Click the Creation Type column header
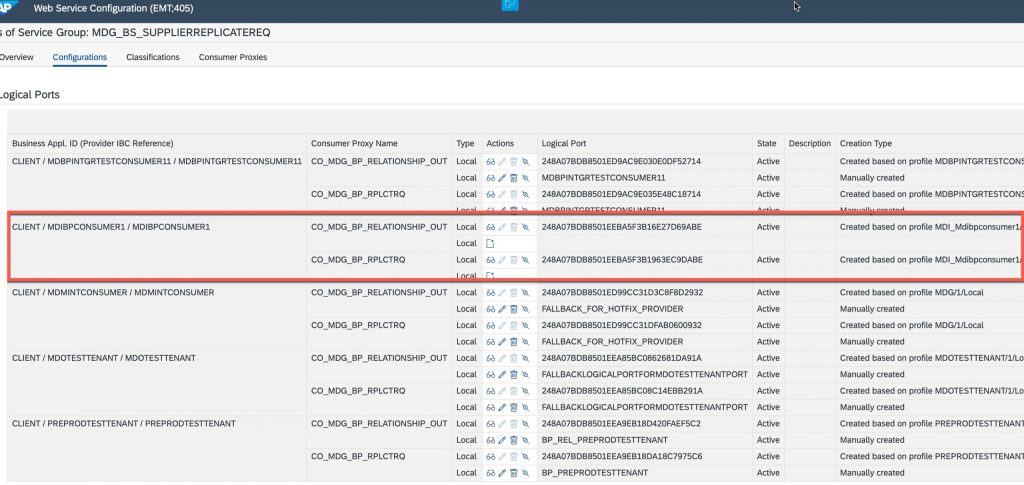 click(x=866, y=144)
